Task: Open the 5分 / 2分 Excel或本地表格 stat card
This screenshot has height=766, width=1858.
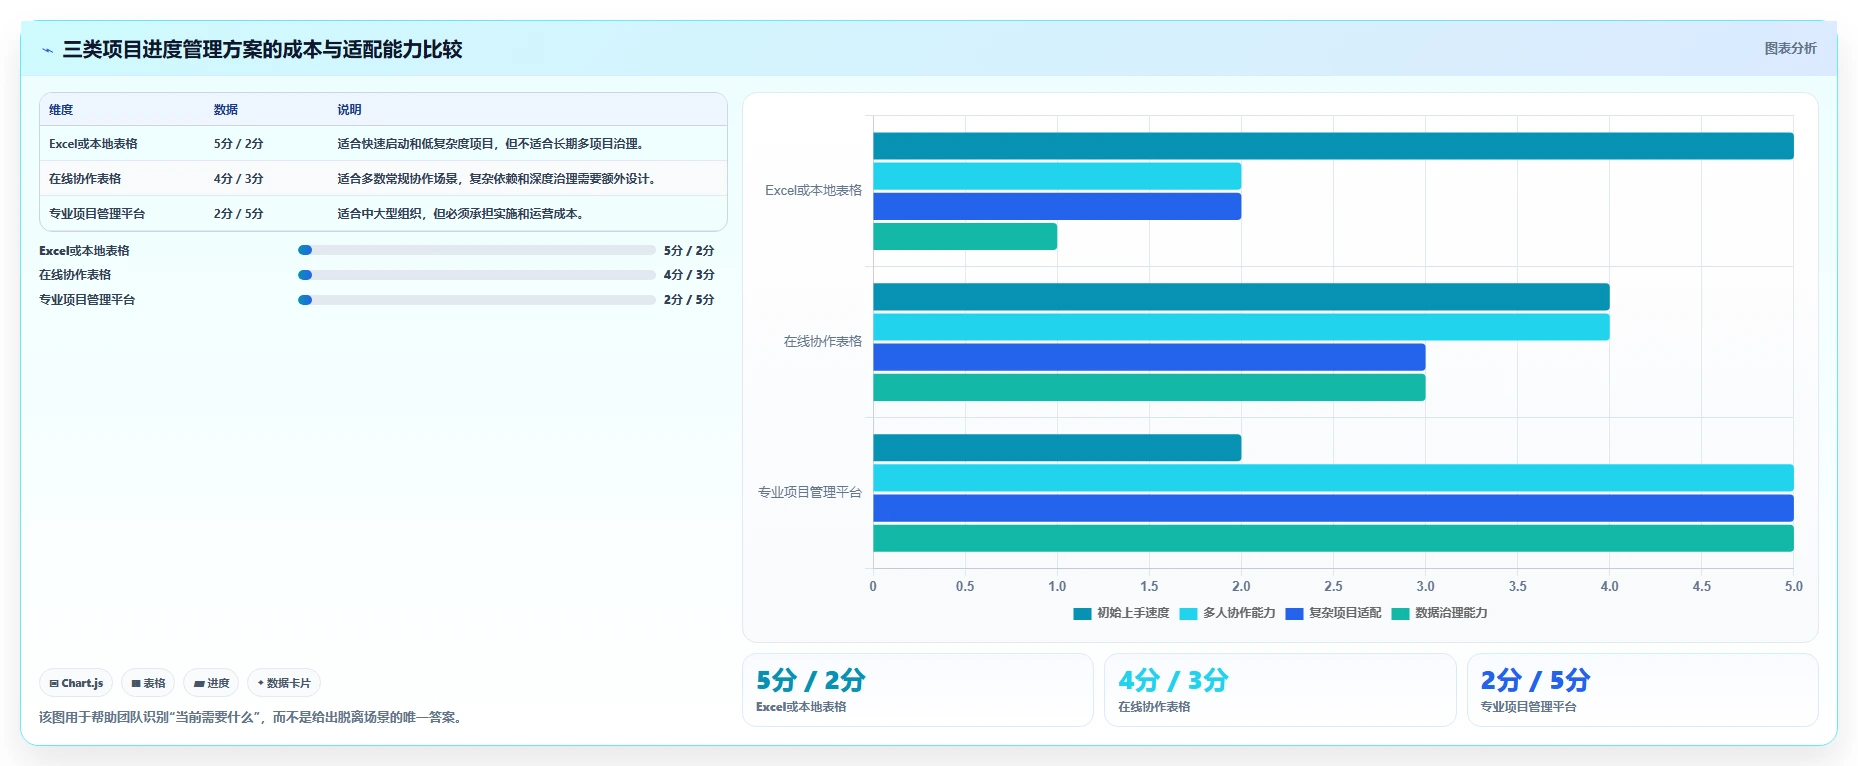Action: pos(917,690)
